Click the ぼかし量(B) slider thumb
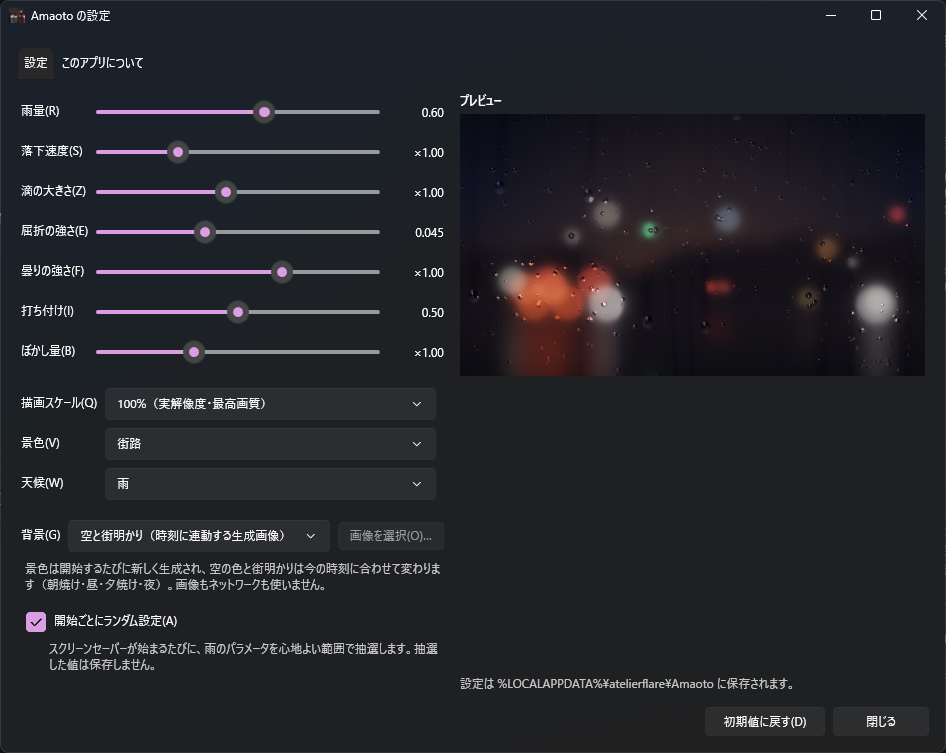This screenshot has height=753, width=946. pos(194,352)
